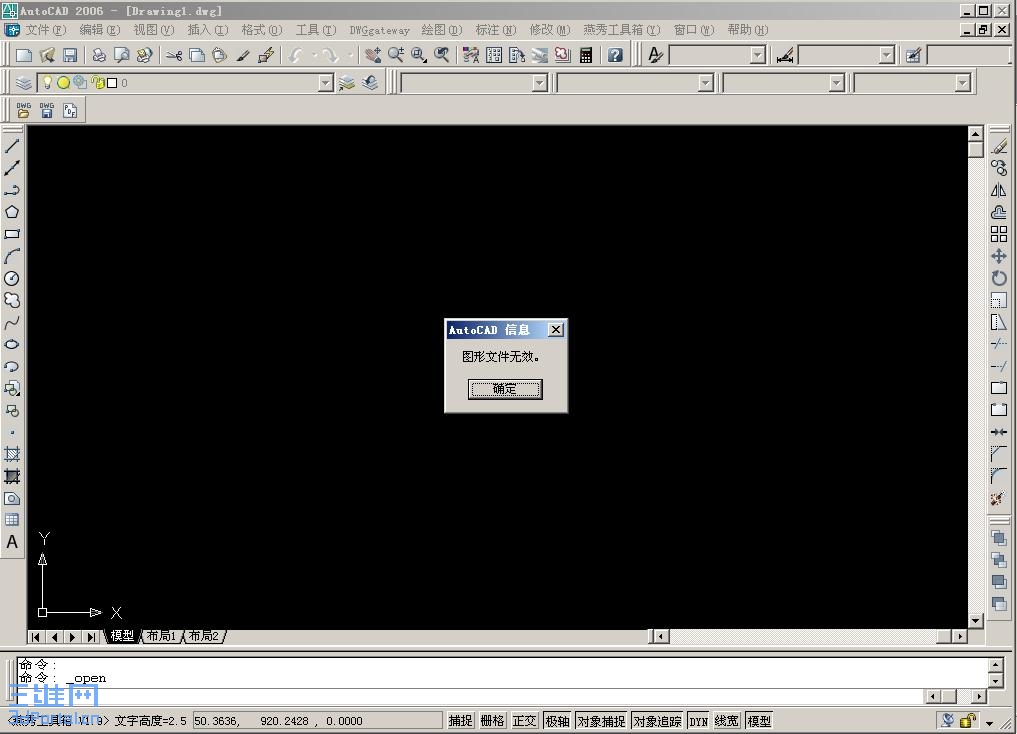Open the 燕秀工具箱 menu
The width and height of the screenshot is (1017, 734).
coord(621,30)
